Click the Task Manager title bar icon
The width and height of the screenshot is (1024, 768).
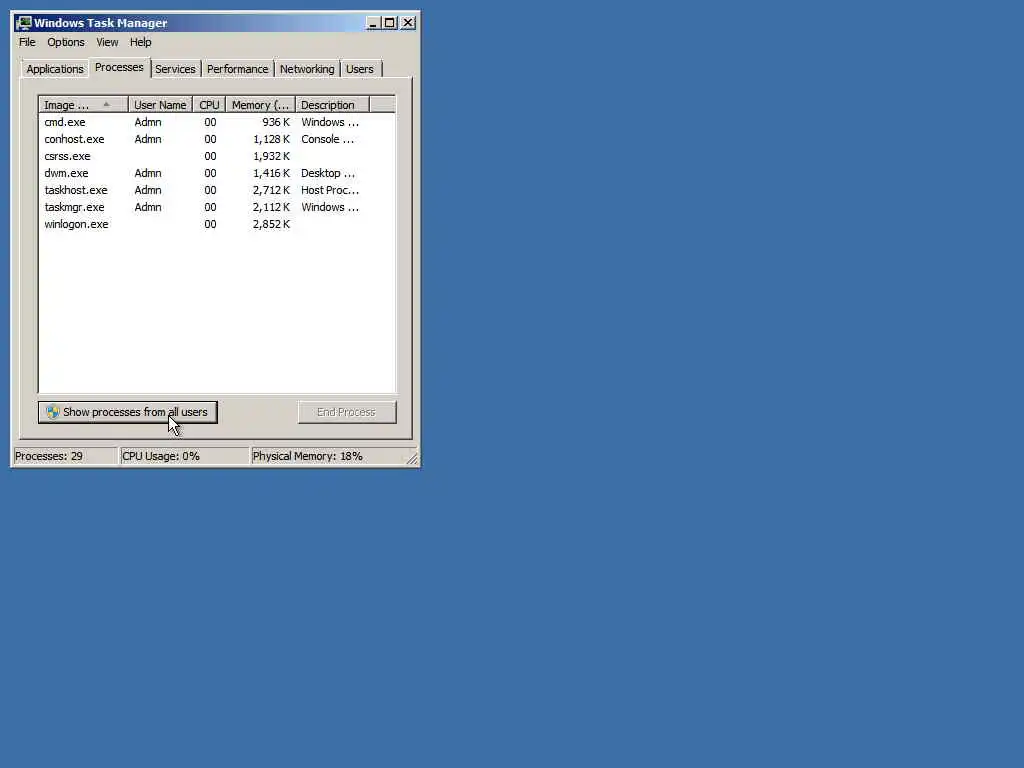(24, 23)
